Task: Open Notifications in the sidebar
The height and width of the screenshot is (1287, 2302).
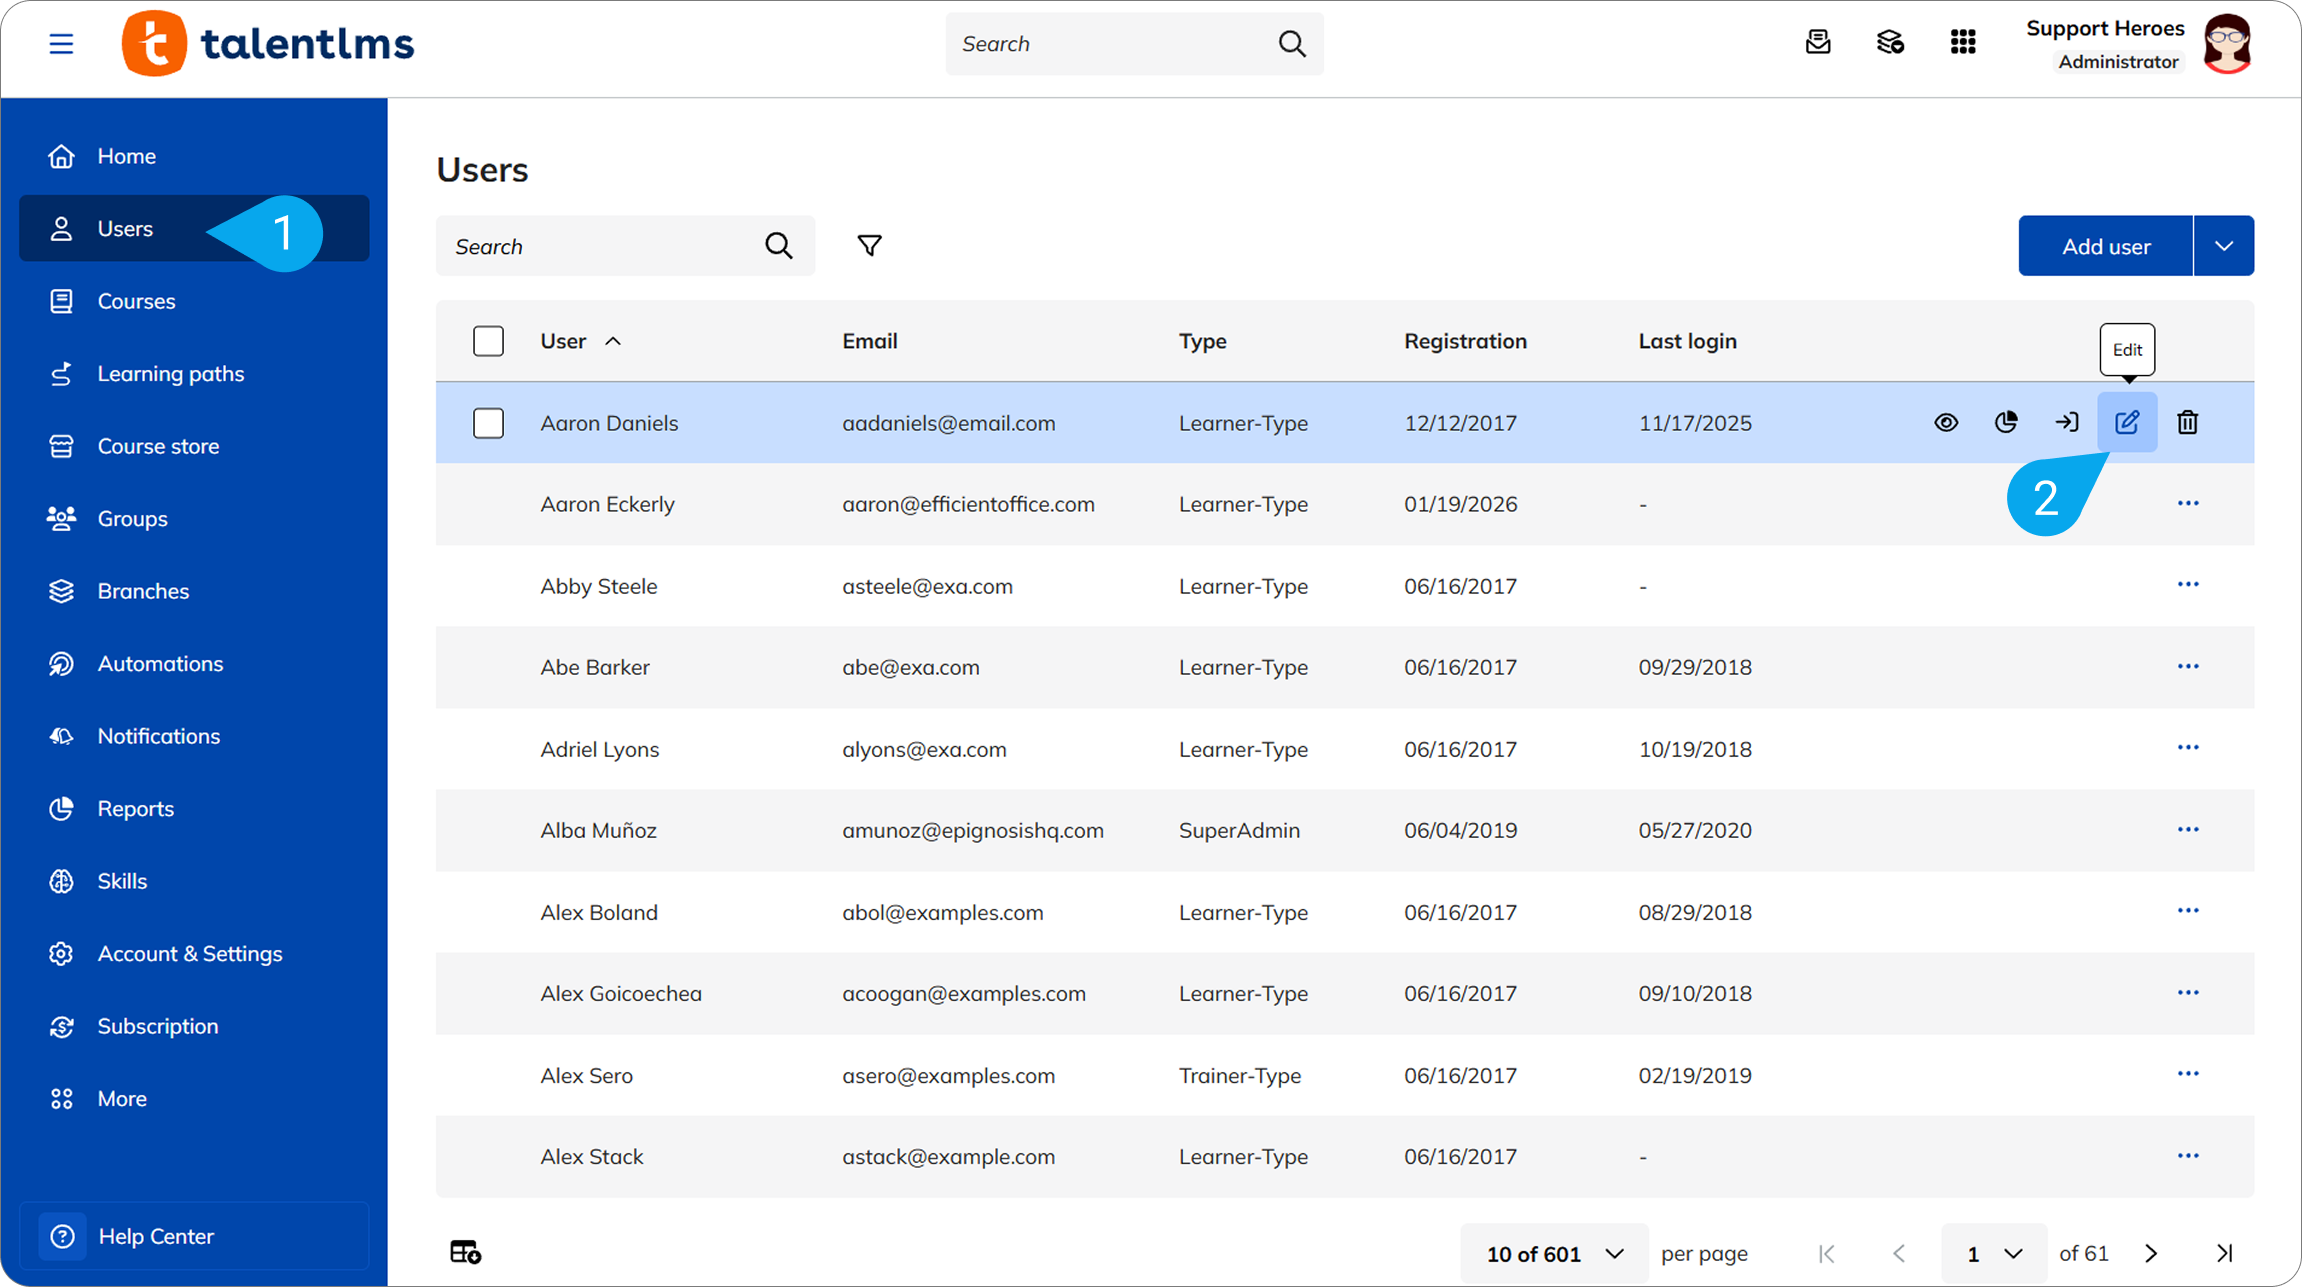Action: point(194,736)
